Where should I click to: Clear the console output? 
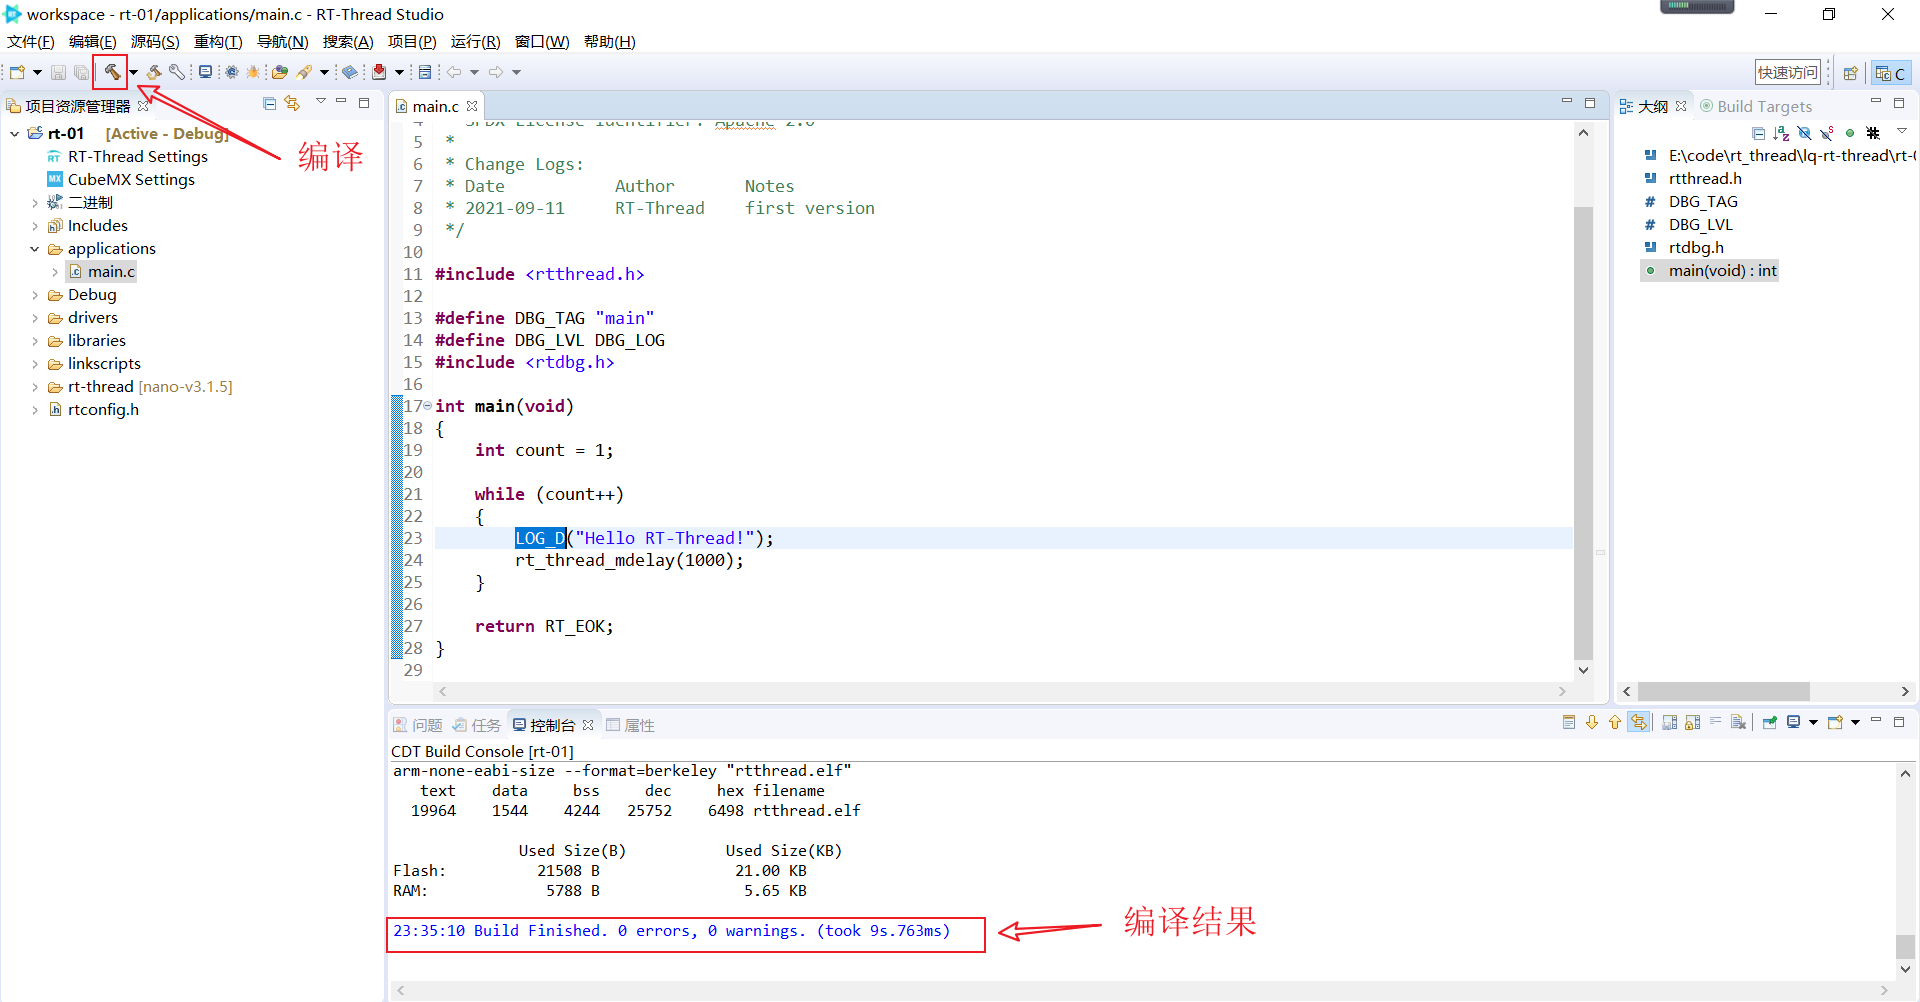pyautogui.click(x=1738, y=722)
